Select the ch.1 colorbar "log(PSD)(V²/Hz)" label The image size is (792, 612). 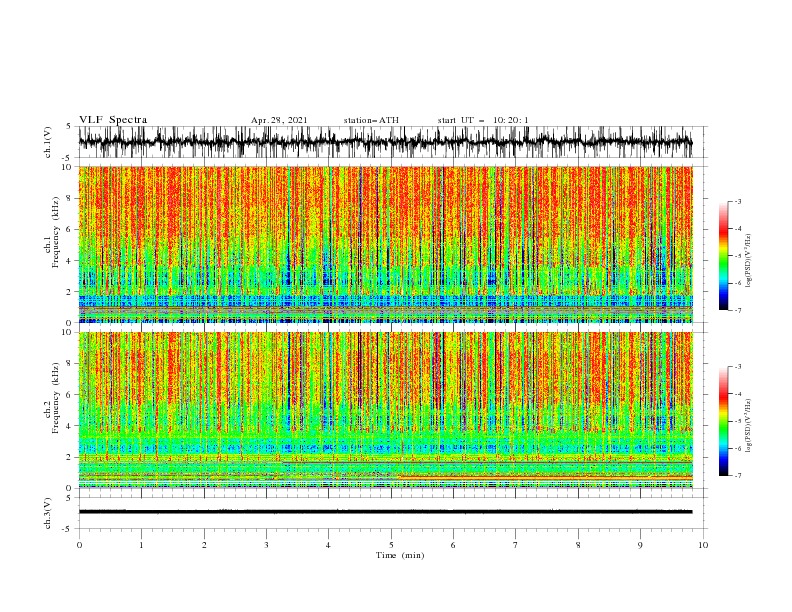[x=748, y=261]
